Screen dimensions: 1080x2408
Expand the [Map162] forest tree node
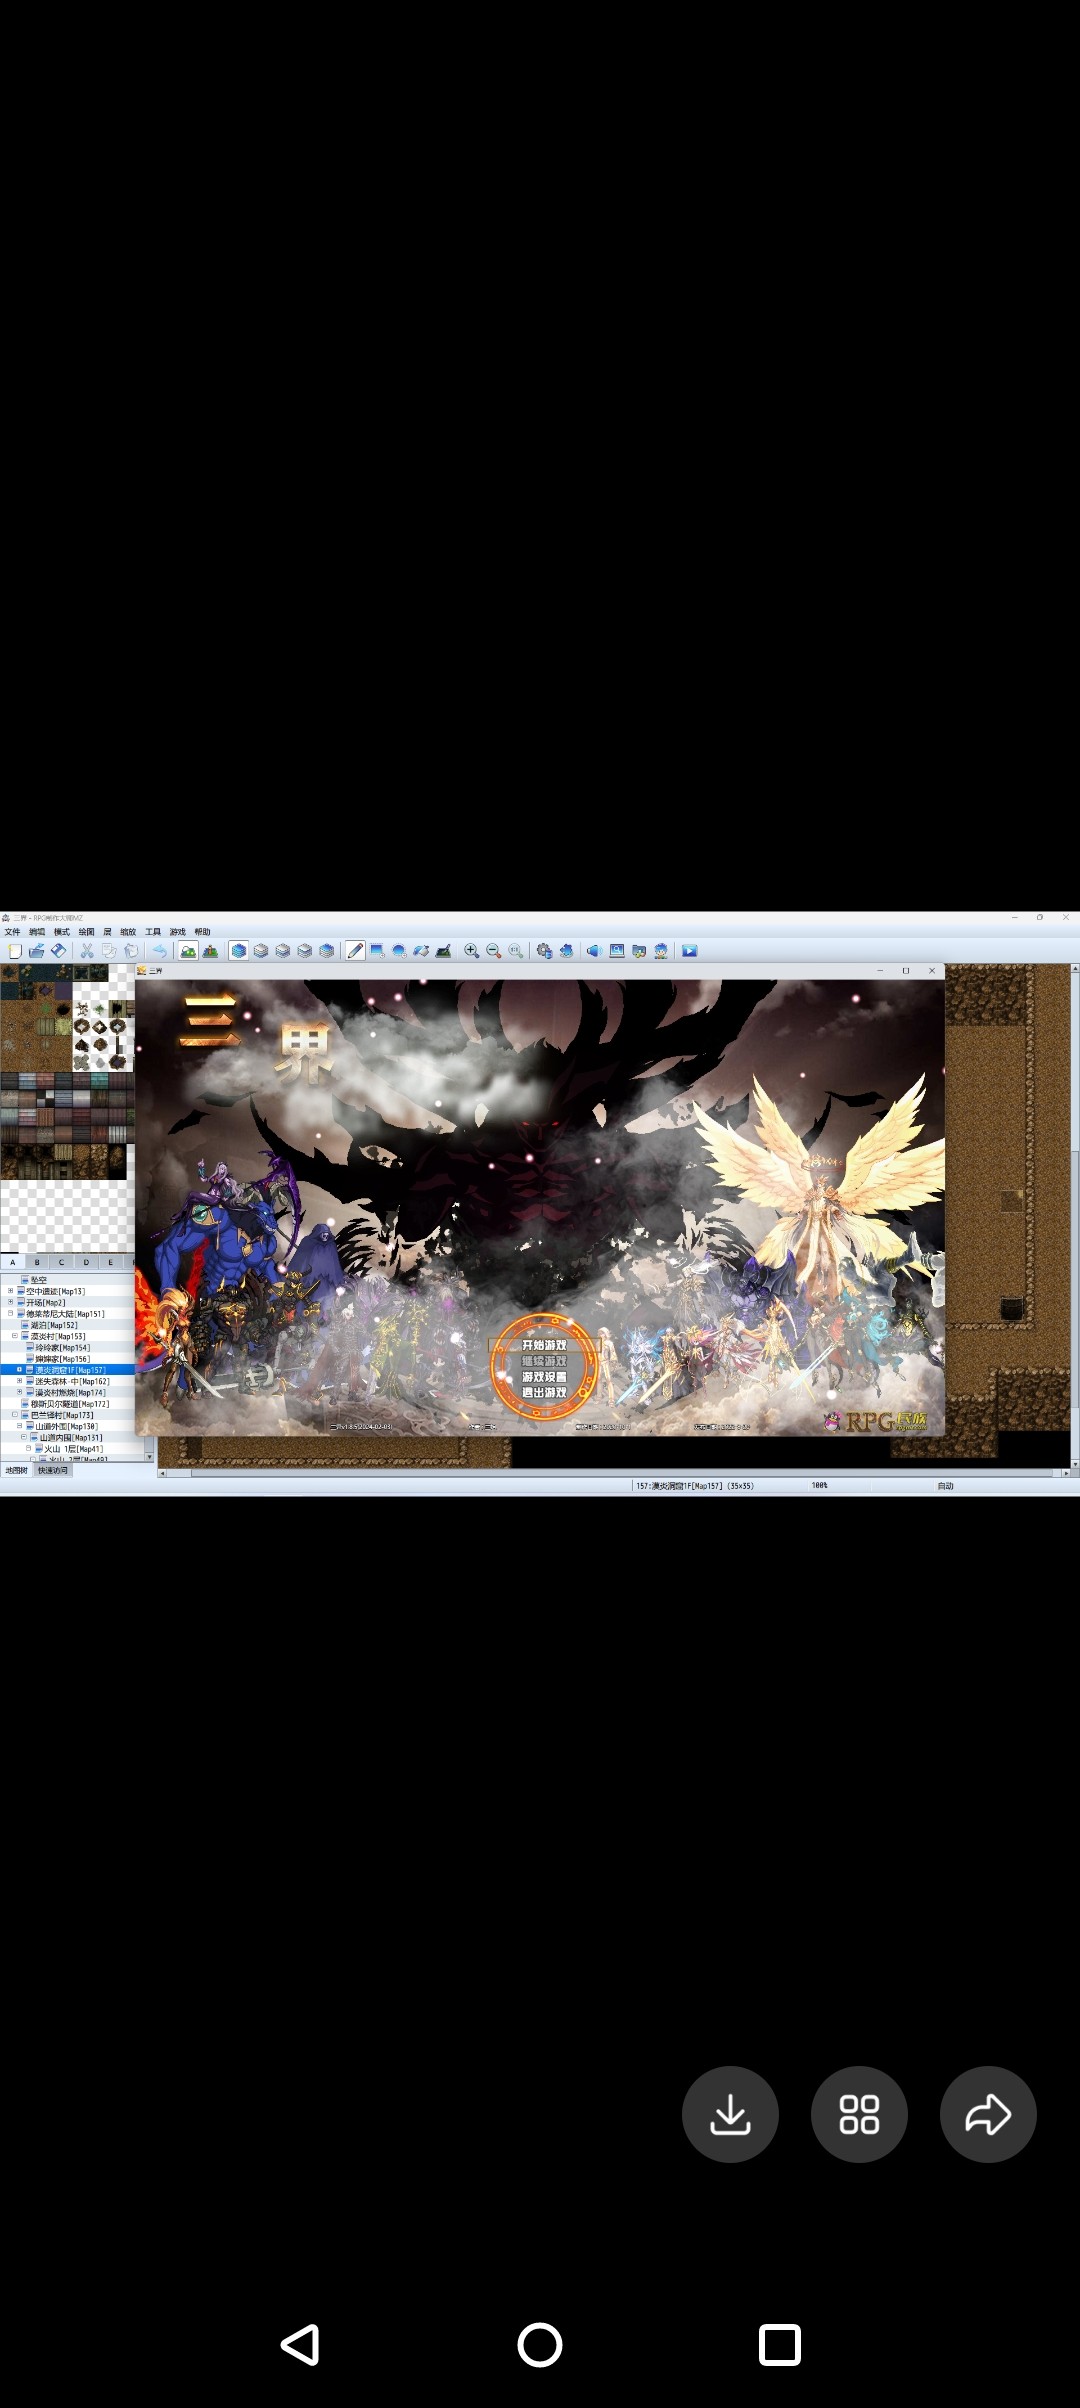coord(19,1381)
